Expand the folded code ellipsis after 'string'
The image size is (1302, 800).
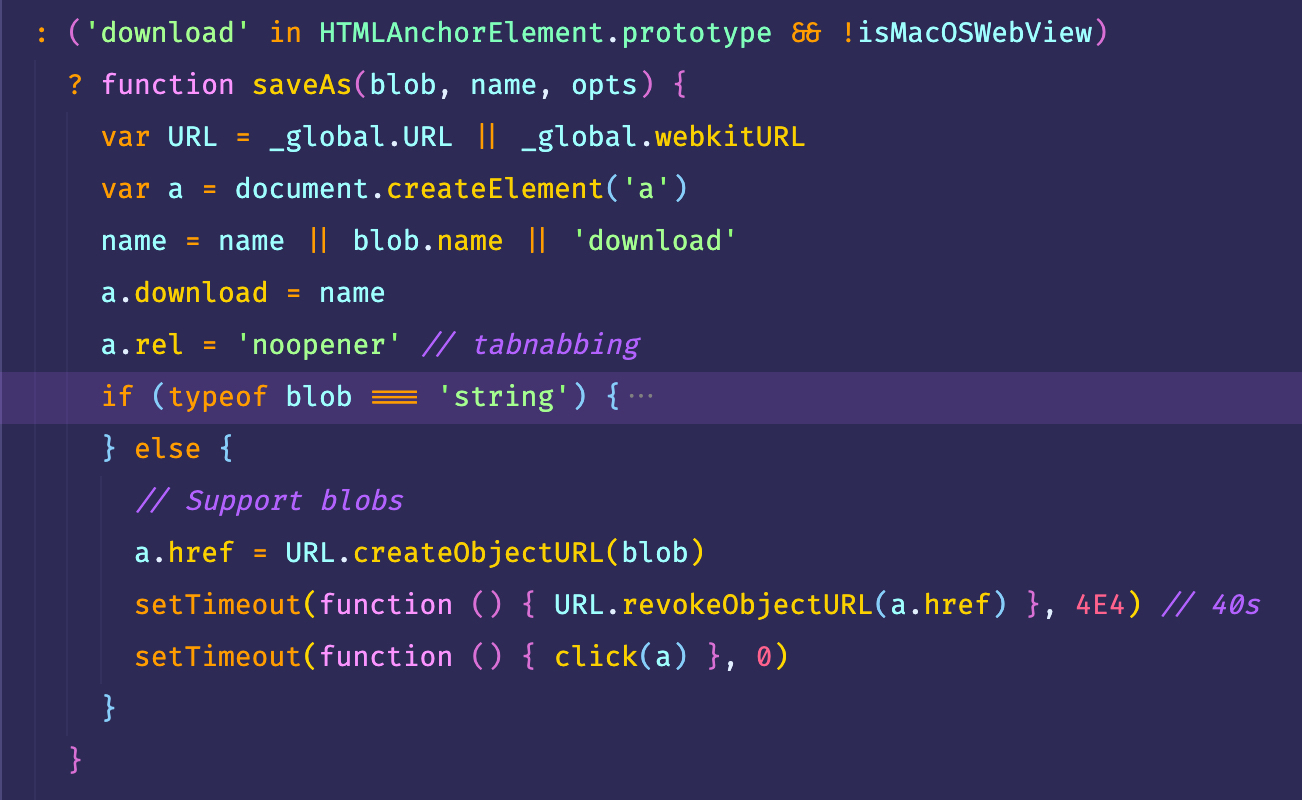click(641, 397)
